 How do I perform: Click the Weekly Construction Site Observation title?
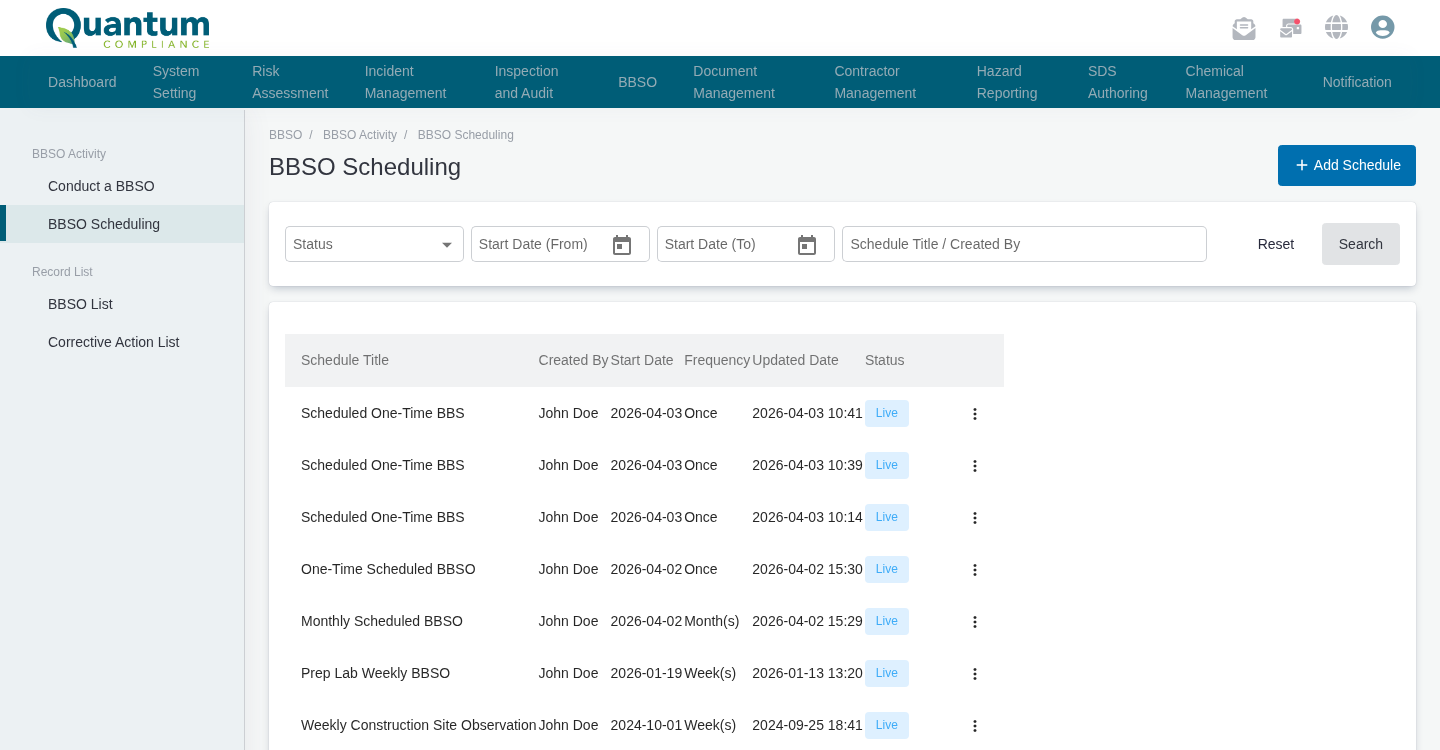[x=419, y=725]
